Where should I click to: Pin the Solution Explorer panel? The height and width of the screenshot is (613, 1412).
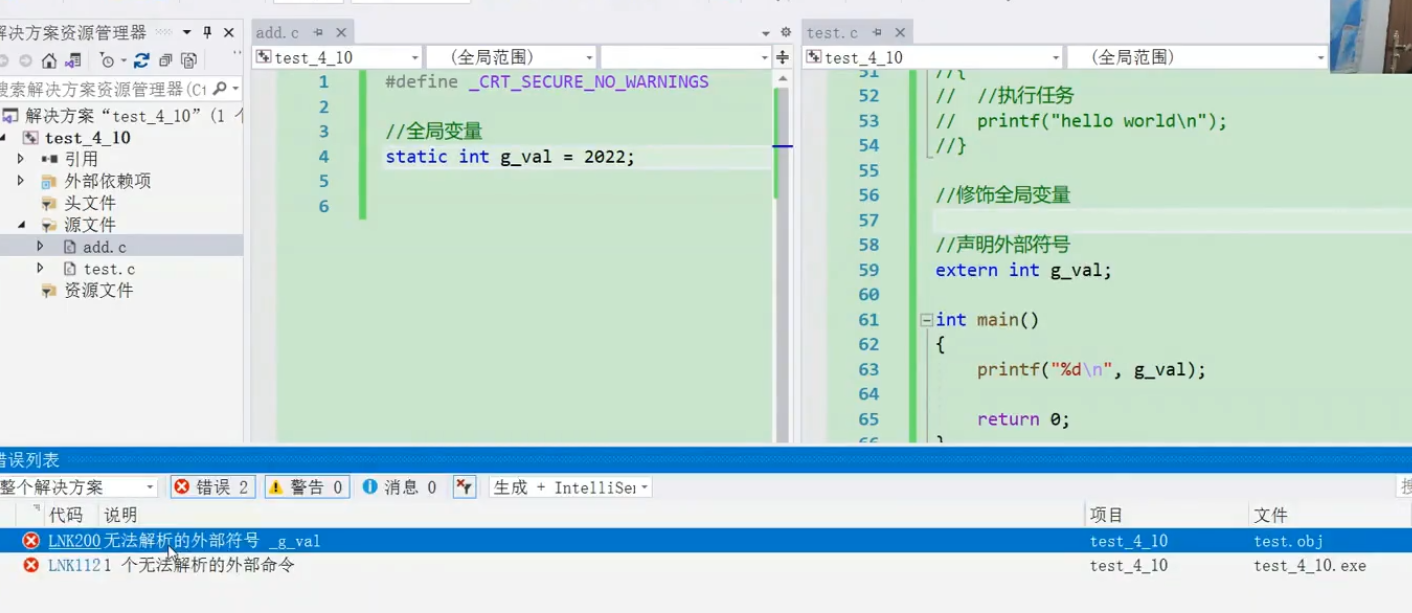207,32
